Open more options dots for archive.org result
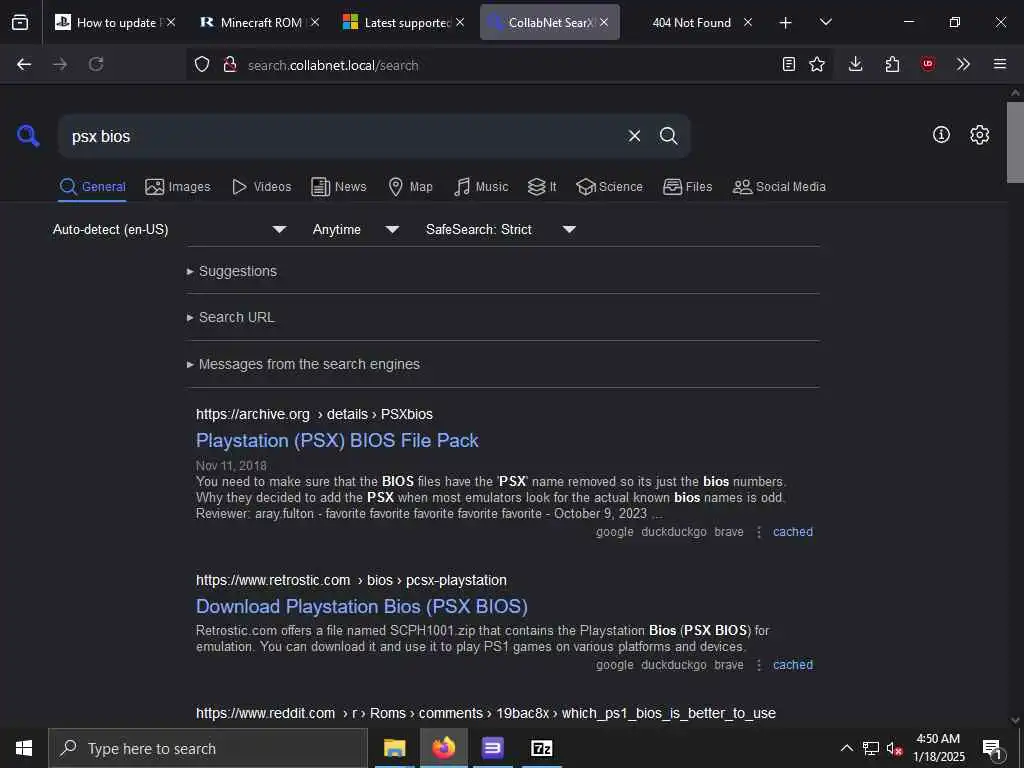 pyautogui.click(x=758, y=532)
